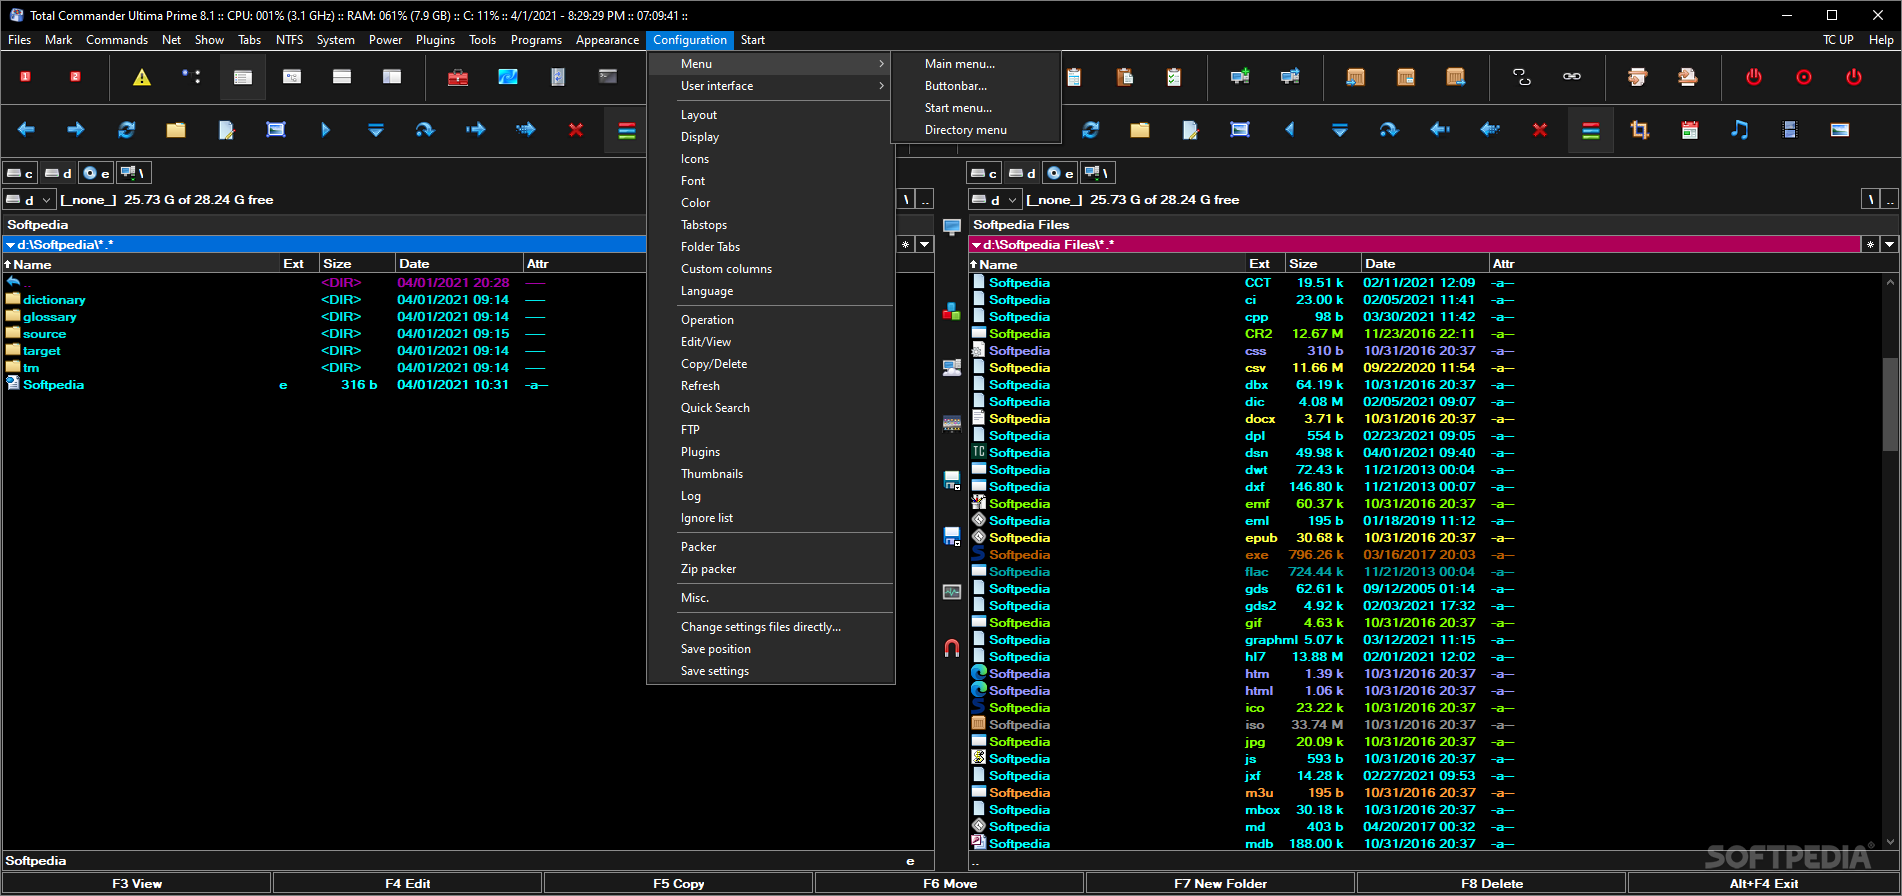Open right panel directory history dropdown arrow
The height and width of the screenshot is (896, 1902).
1889,244
